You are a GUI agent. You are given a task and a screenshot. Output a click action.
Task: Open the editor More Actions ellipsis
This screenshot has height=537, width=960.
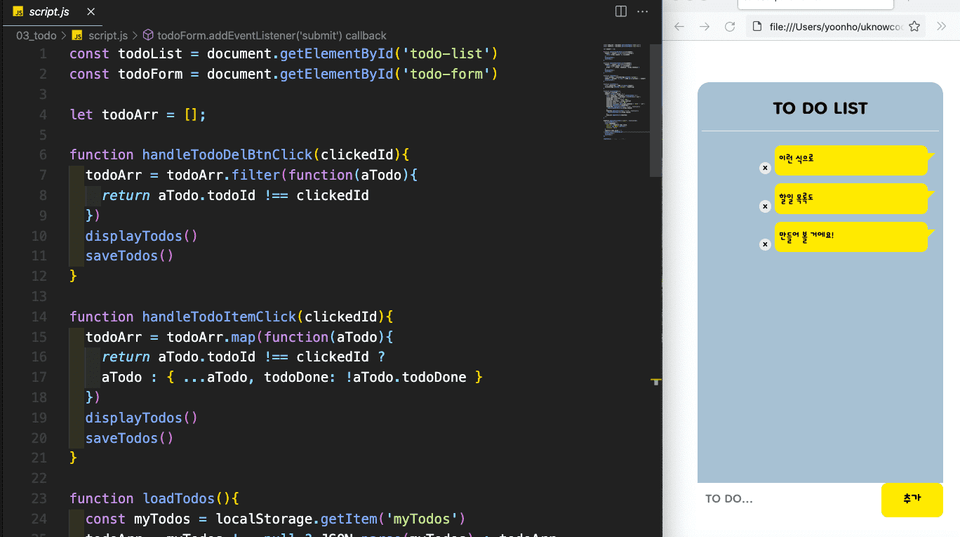click(642, 11)
